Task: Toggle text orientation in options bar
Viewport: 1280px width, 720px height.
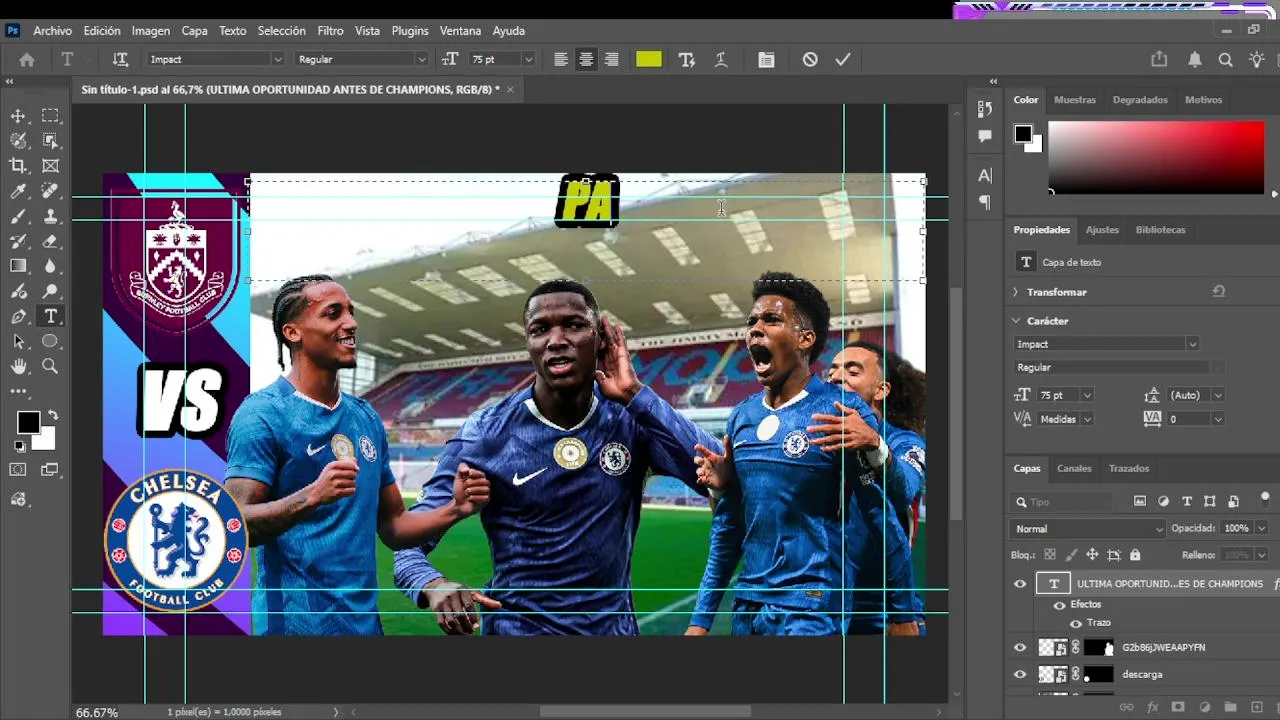Action: point(121,59)
